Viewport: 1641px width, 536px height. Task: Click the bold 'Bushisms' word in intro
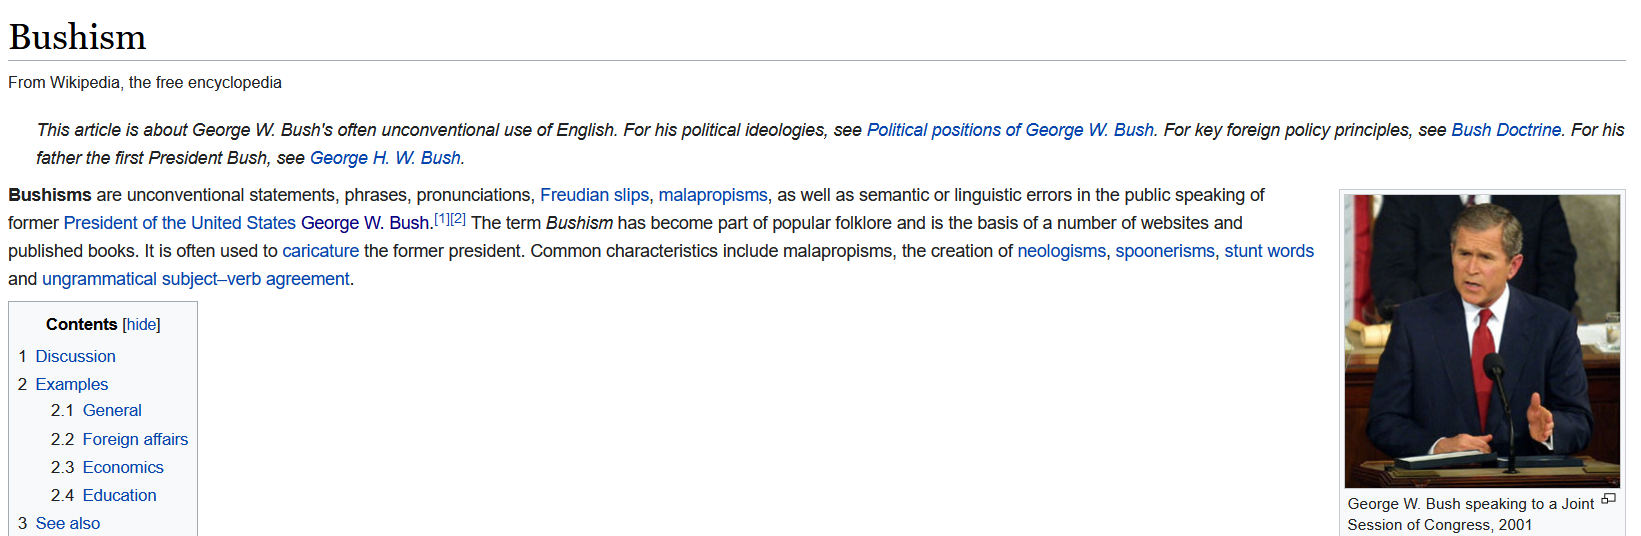coord(50,195)
